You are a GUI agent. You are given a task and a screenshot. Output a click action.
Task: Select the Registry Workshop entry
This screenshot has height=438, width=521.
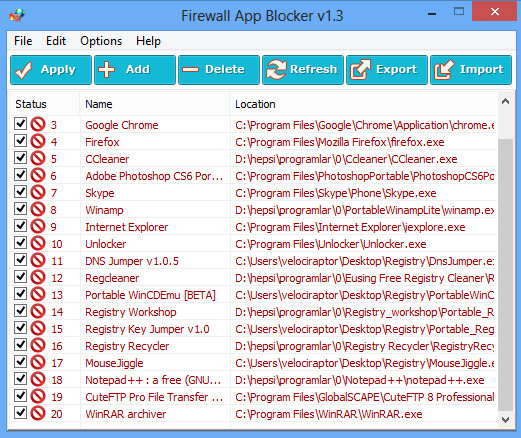[x=131, y=312]
